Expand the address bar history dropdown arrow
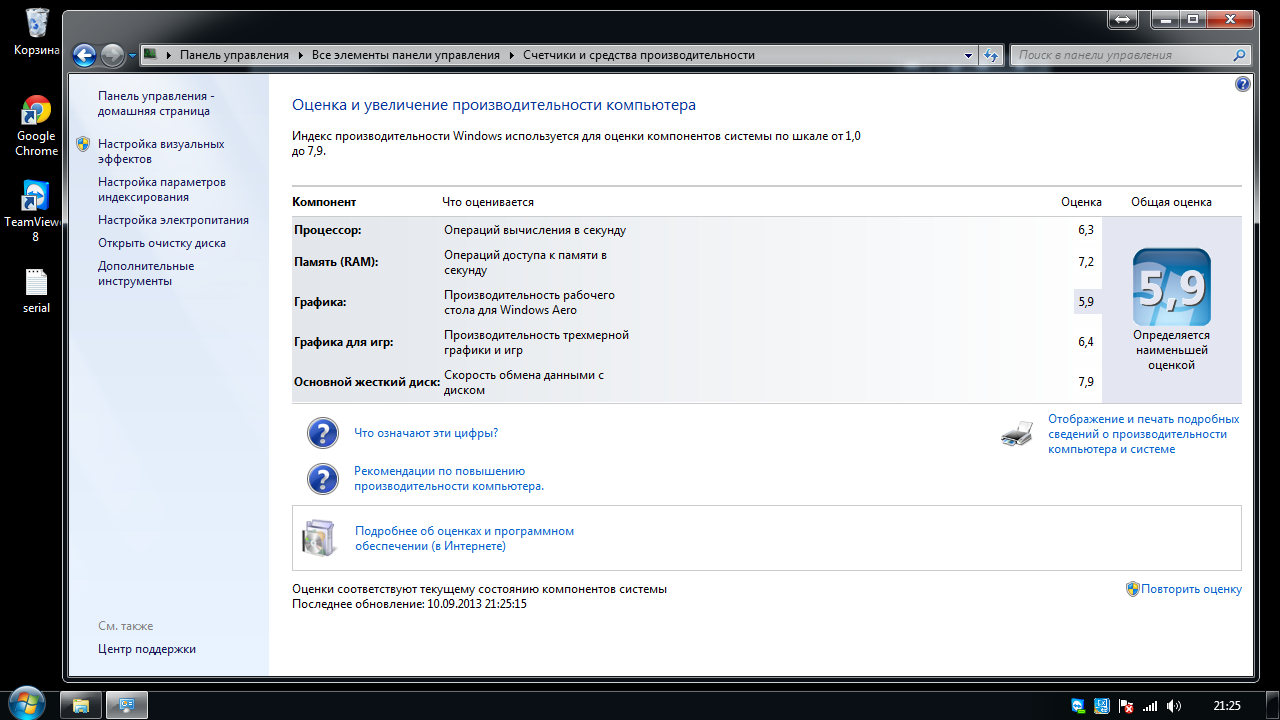Image resolution: width=1280 pixels, height=720 pixels. 968,56
